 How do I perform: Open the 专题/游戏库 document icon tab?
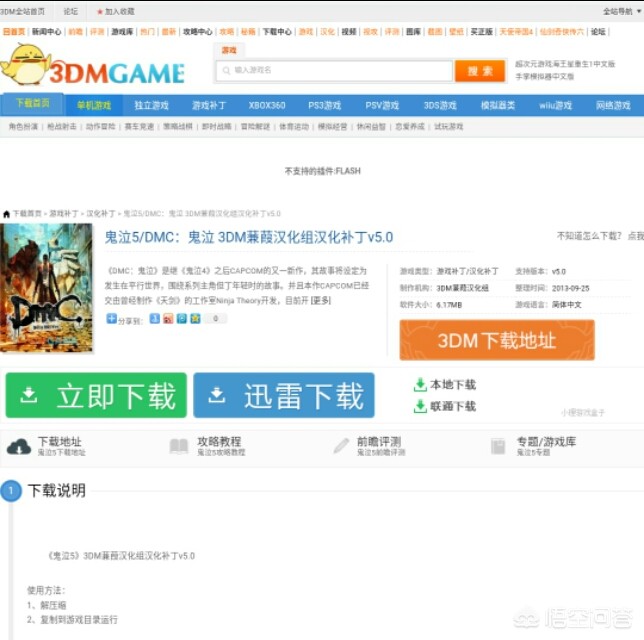click(534, 447)
